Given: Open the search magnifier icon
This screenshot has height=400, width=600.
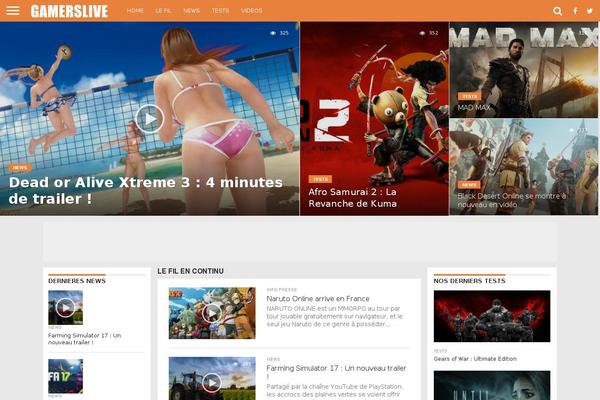Looking at the screenshot, I should pyautogui.click(x=558, y=11).
